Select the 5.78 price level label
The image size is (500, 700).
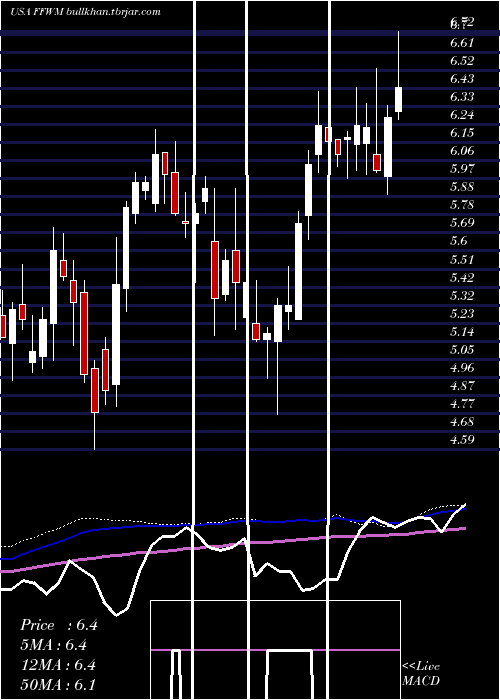(x=462, y=205)
